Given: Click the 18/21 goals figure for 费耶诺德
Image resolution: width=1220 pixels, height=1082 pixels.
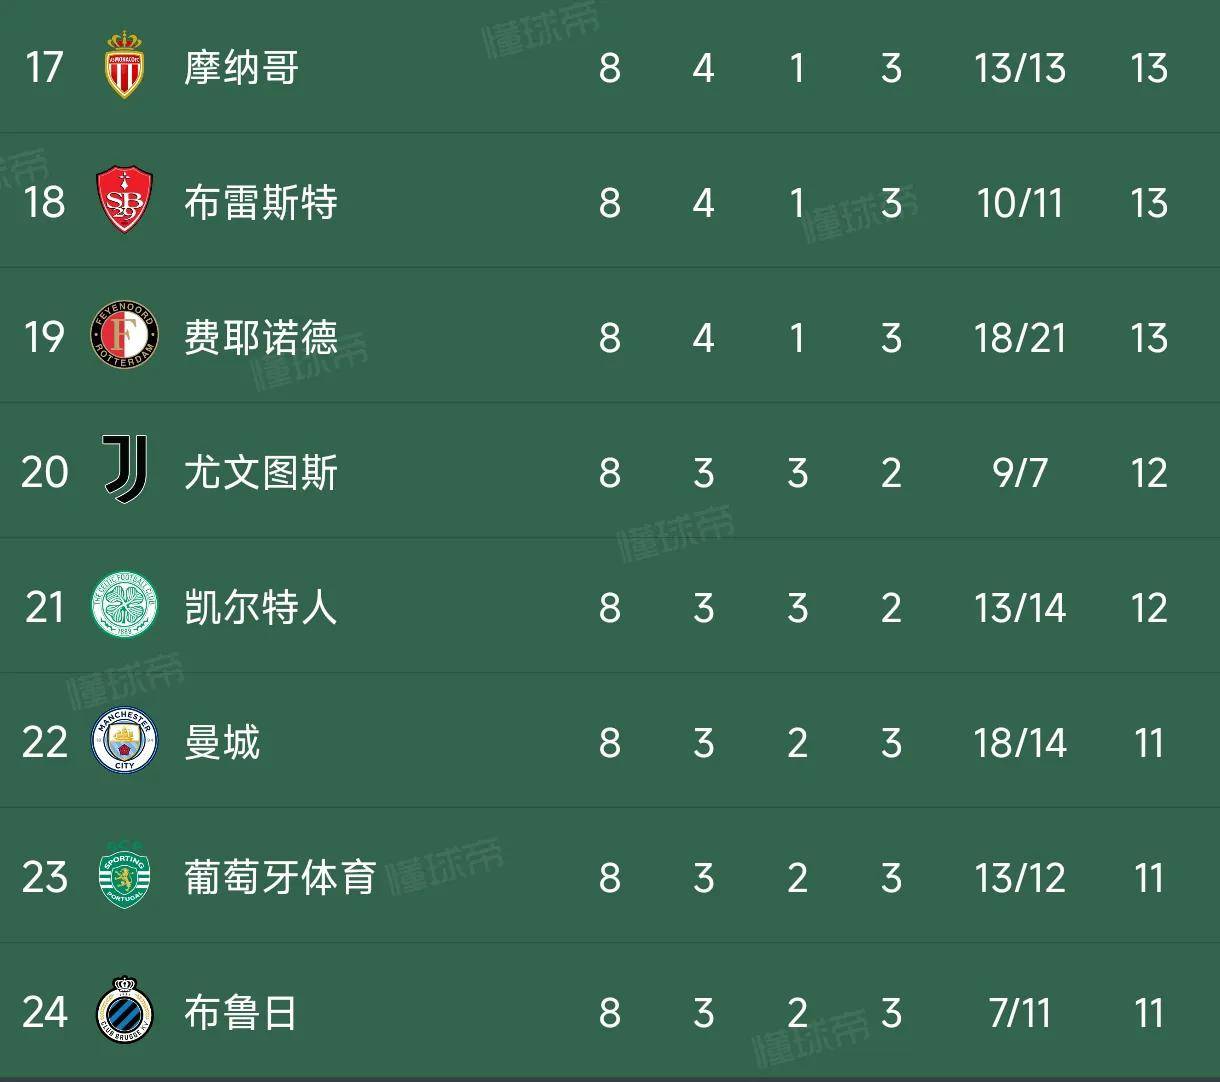Looking at the screenshot, I should point(1020,338).
